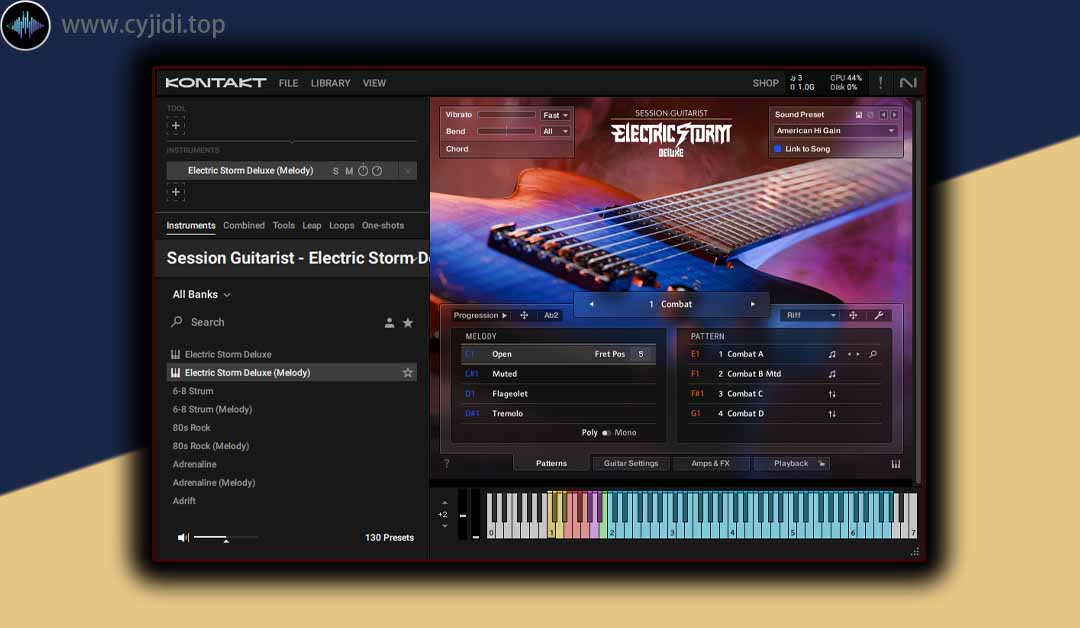Open the tuning knob of the instrument slot

(x=363, y=171)
